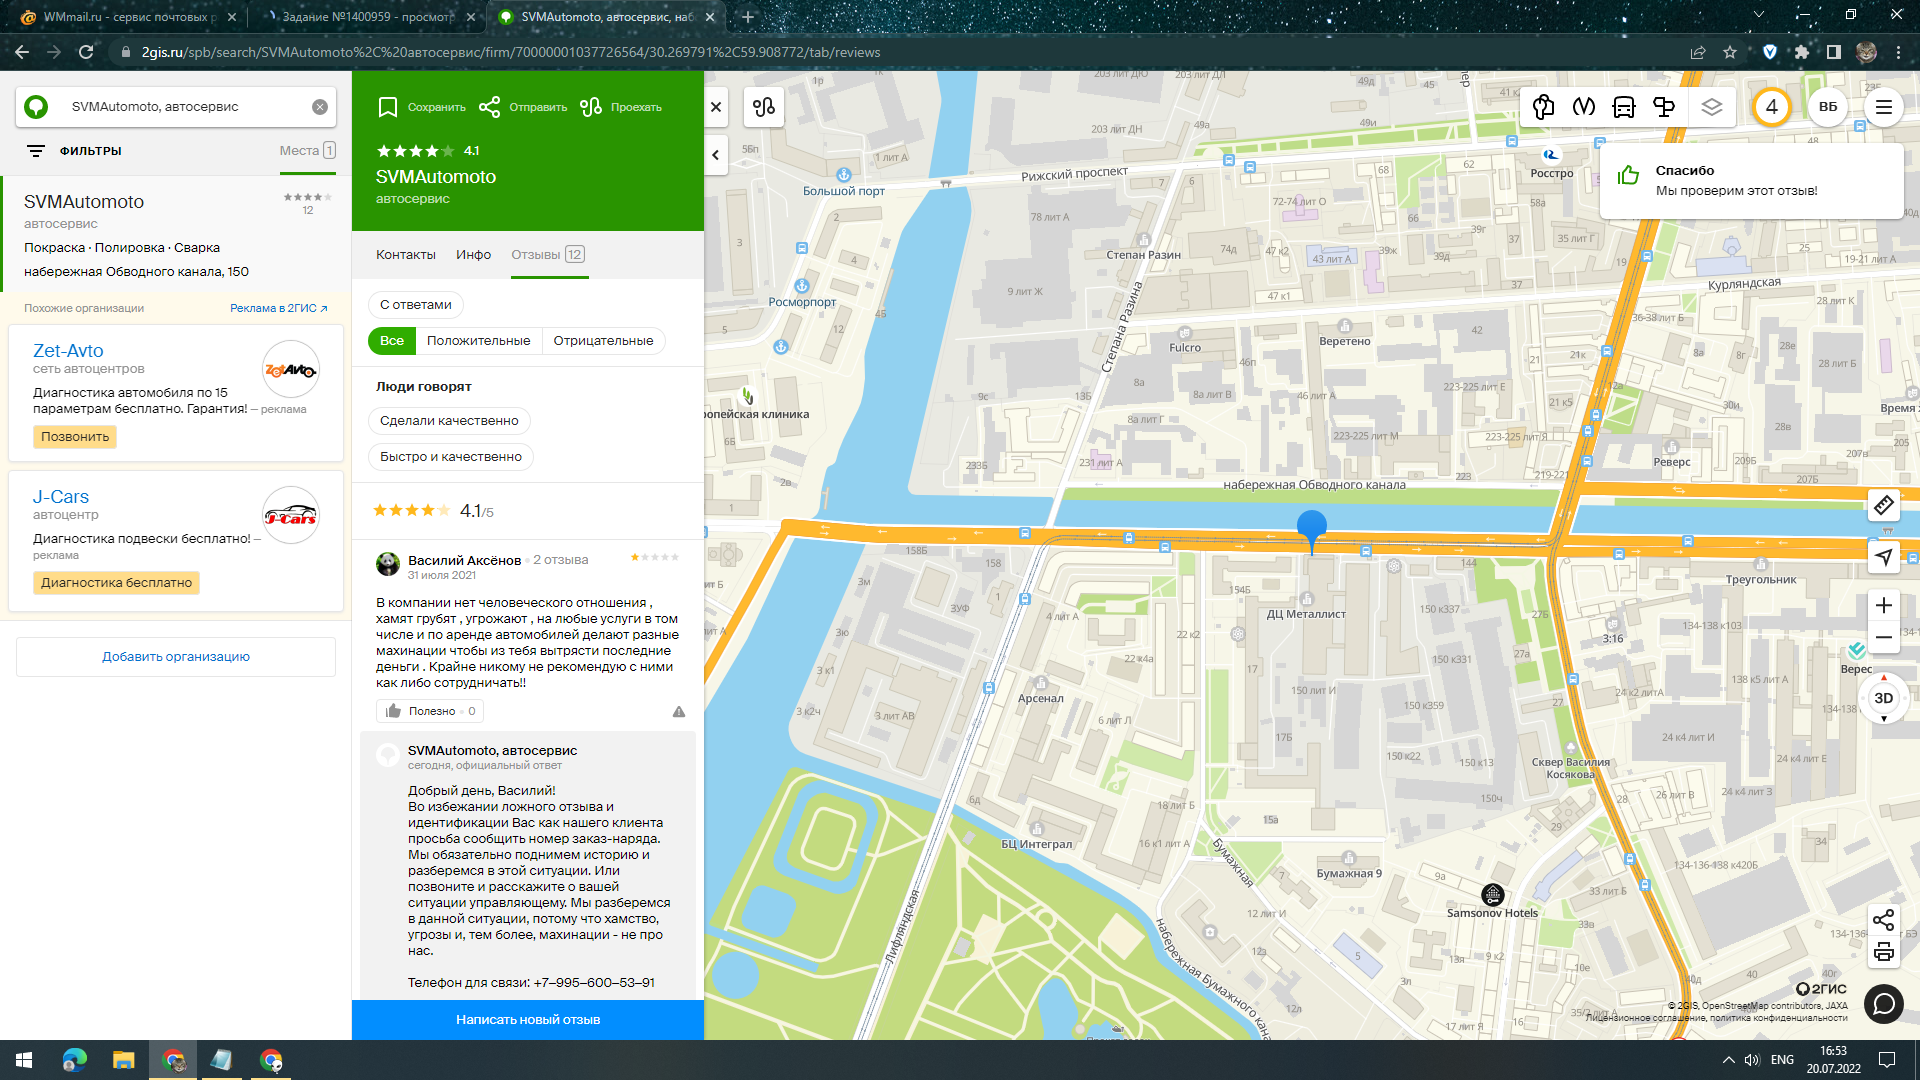The height and width of the screenshot is (1080, 1920).
Task: Open the Инфо tab
Action: (474, 255)
